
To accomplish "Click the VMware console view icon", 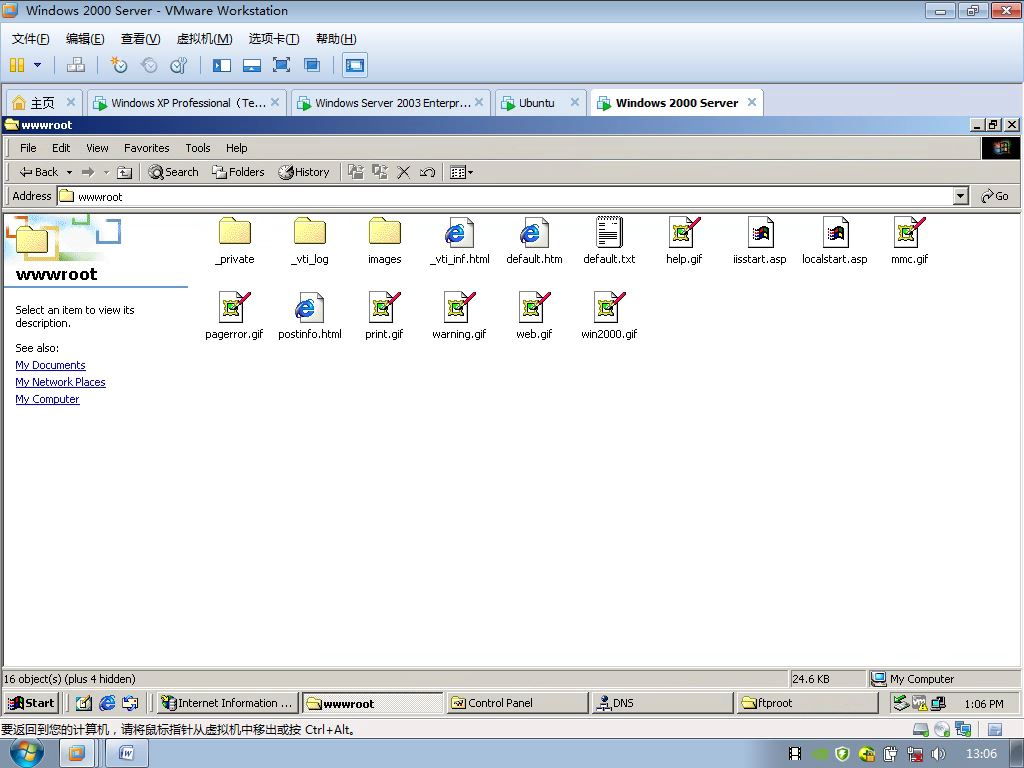I will 355,65.
